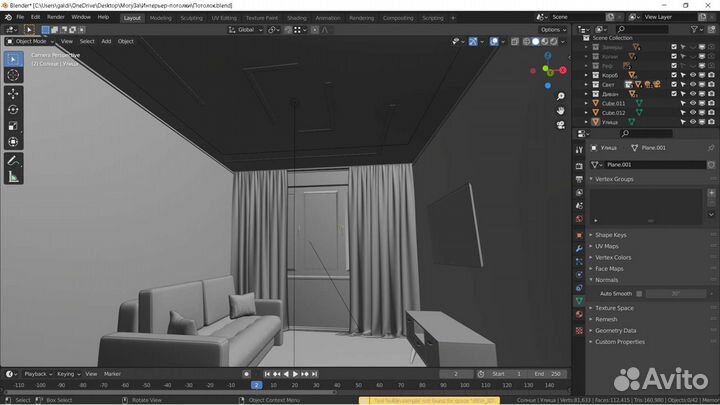The image size is (720, 405).
Task: Open the Options dropdown
Action: [x=553, y=30]
